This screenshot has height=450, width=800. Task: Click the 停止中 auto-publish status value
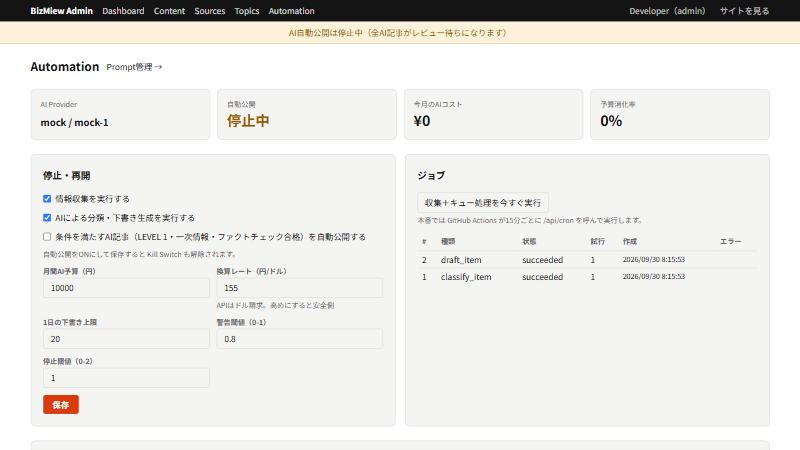tap(248, 121)
